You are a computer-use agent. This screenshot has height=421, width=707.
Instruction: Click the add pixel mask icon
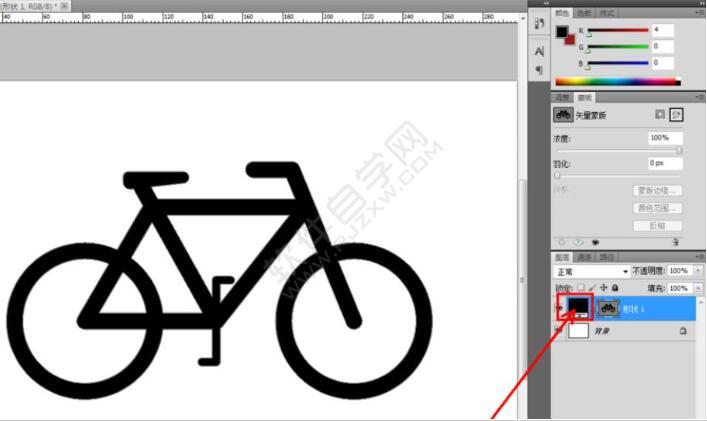point(660,114)
